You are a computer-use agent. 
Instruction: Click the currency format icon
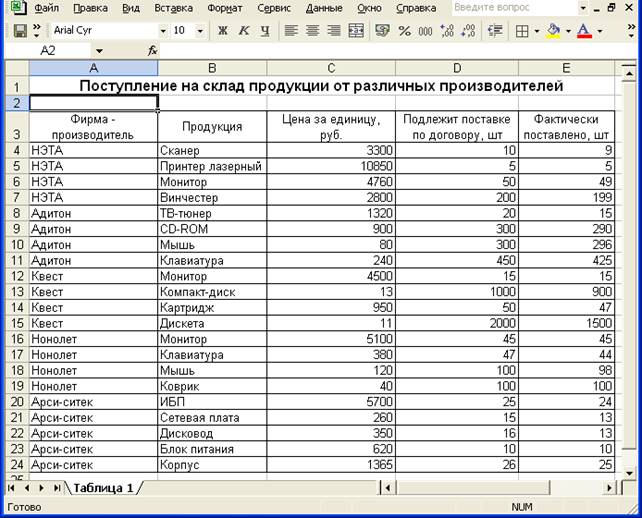pyautogui.click(x=382, y=31)
